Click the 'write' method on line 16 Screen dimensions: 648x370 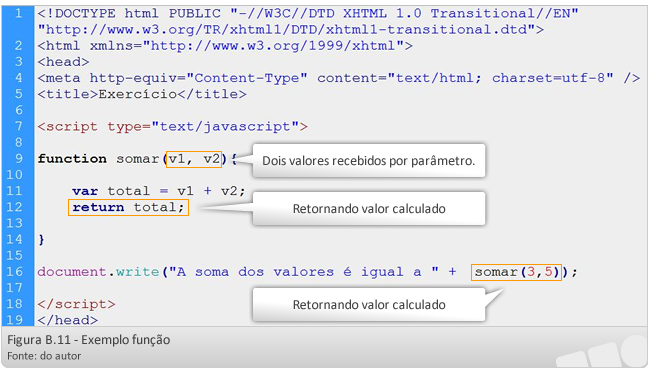tap(138, 272)
